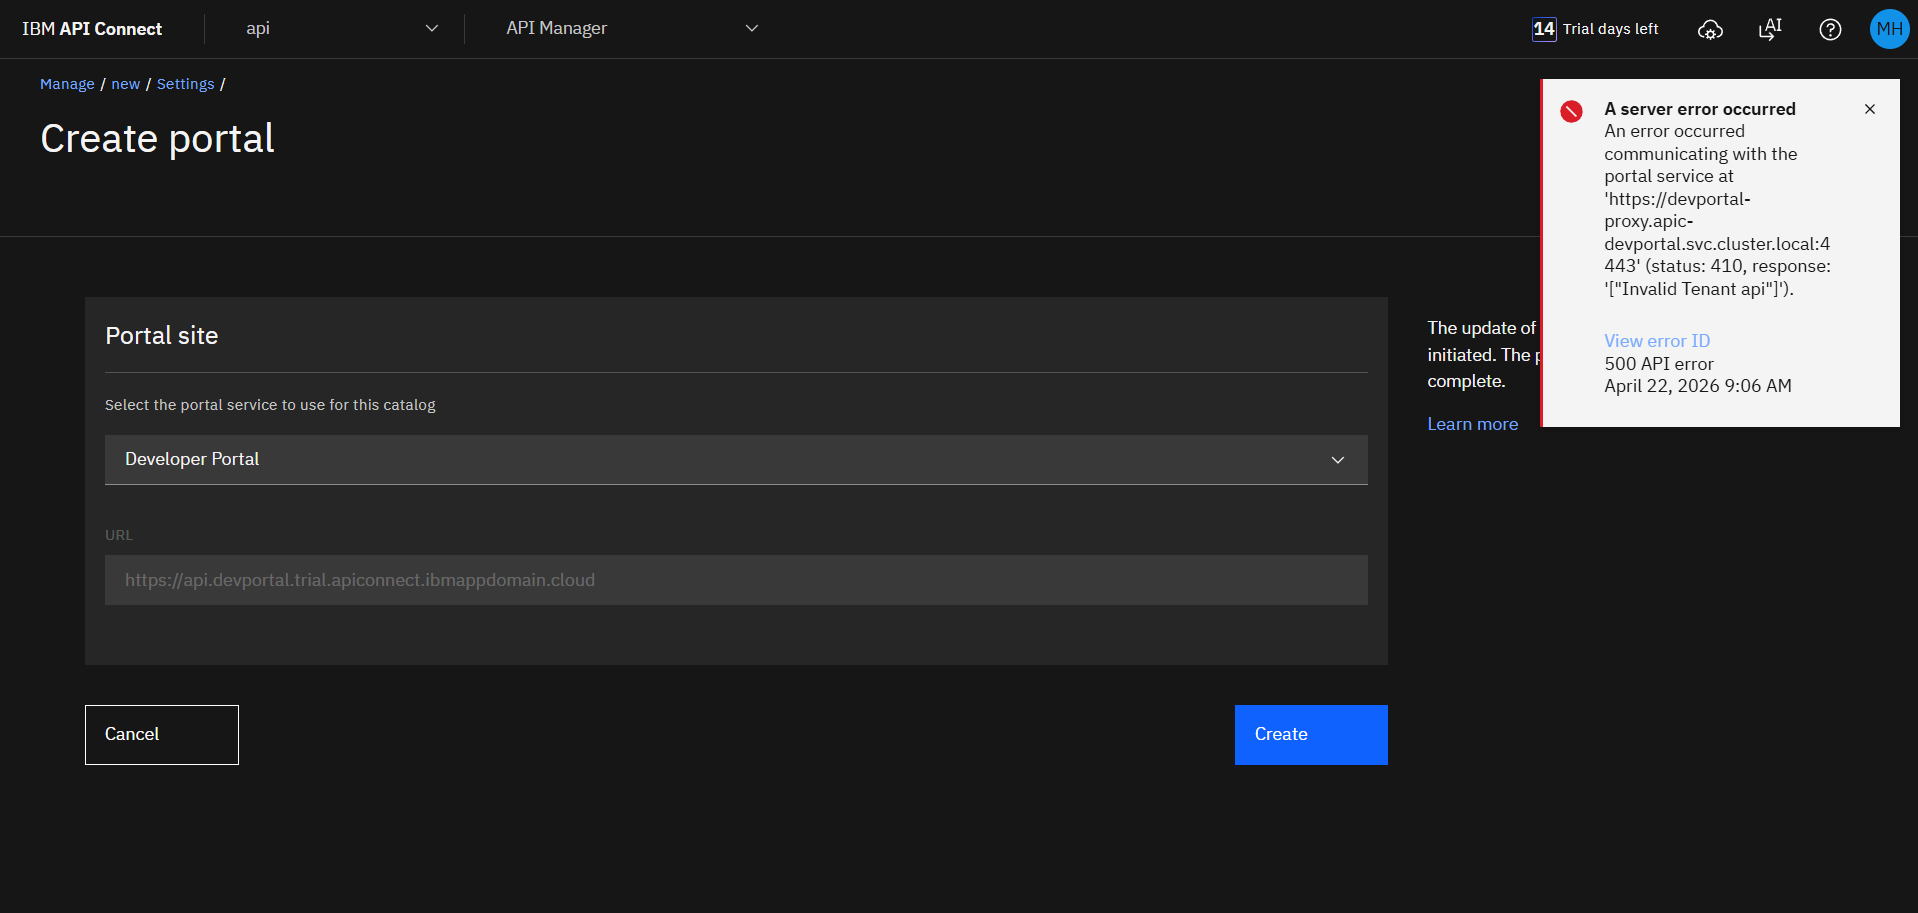Screen dimensions: 1918x913
Task: Click 'Select the portal service' label text
Action: 270,405
